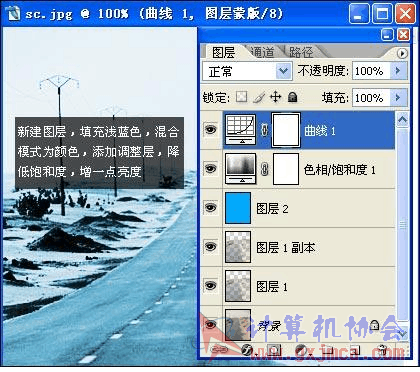
Task: Click the layers list scrollbar up arrow
Action: click(402, 120)
